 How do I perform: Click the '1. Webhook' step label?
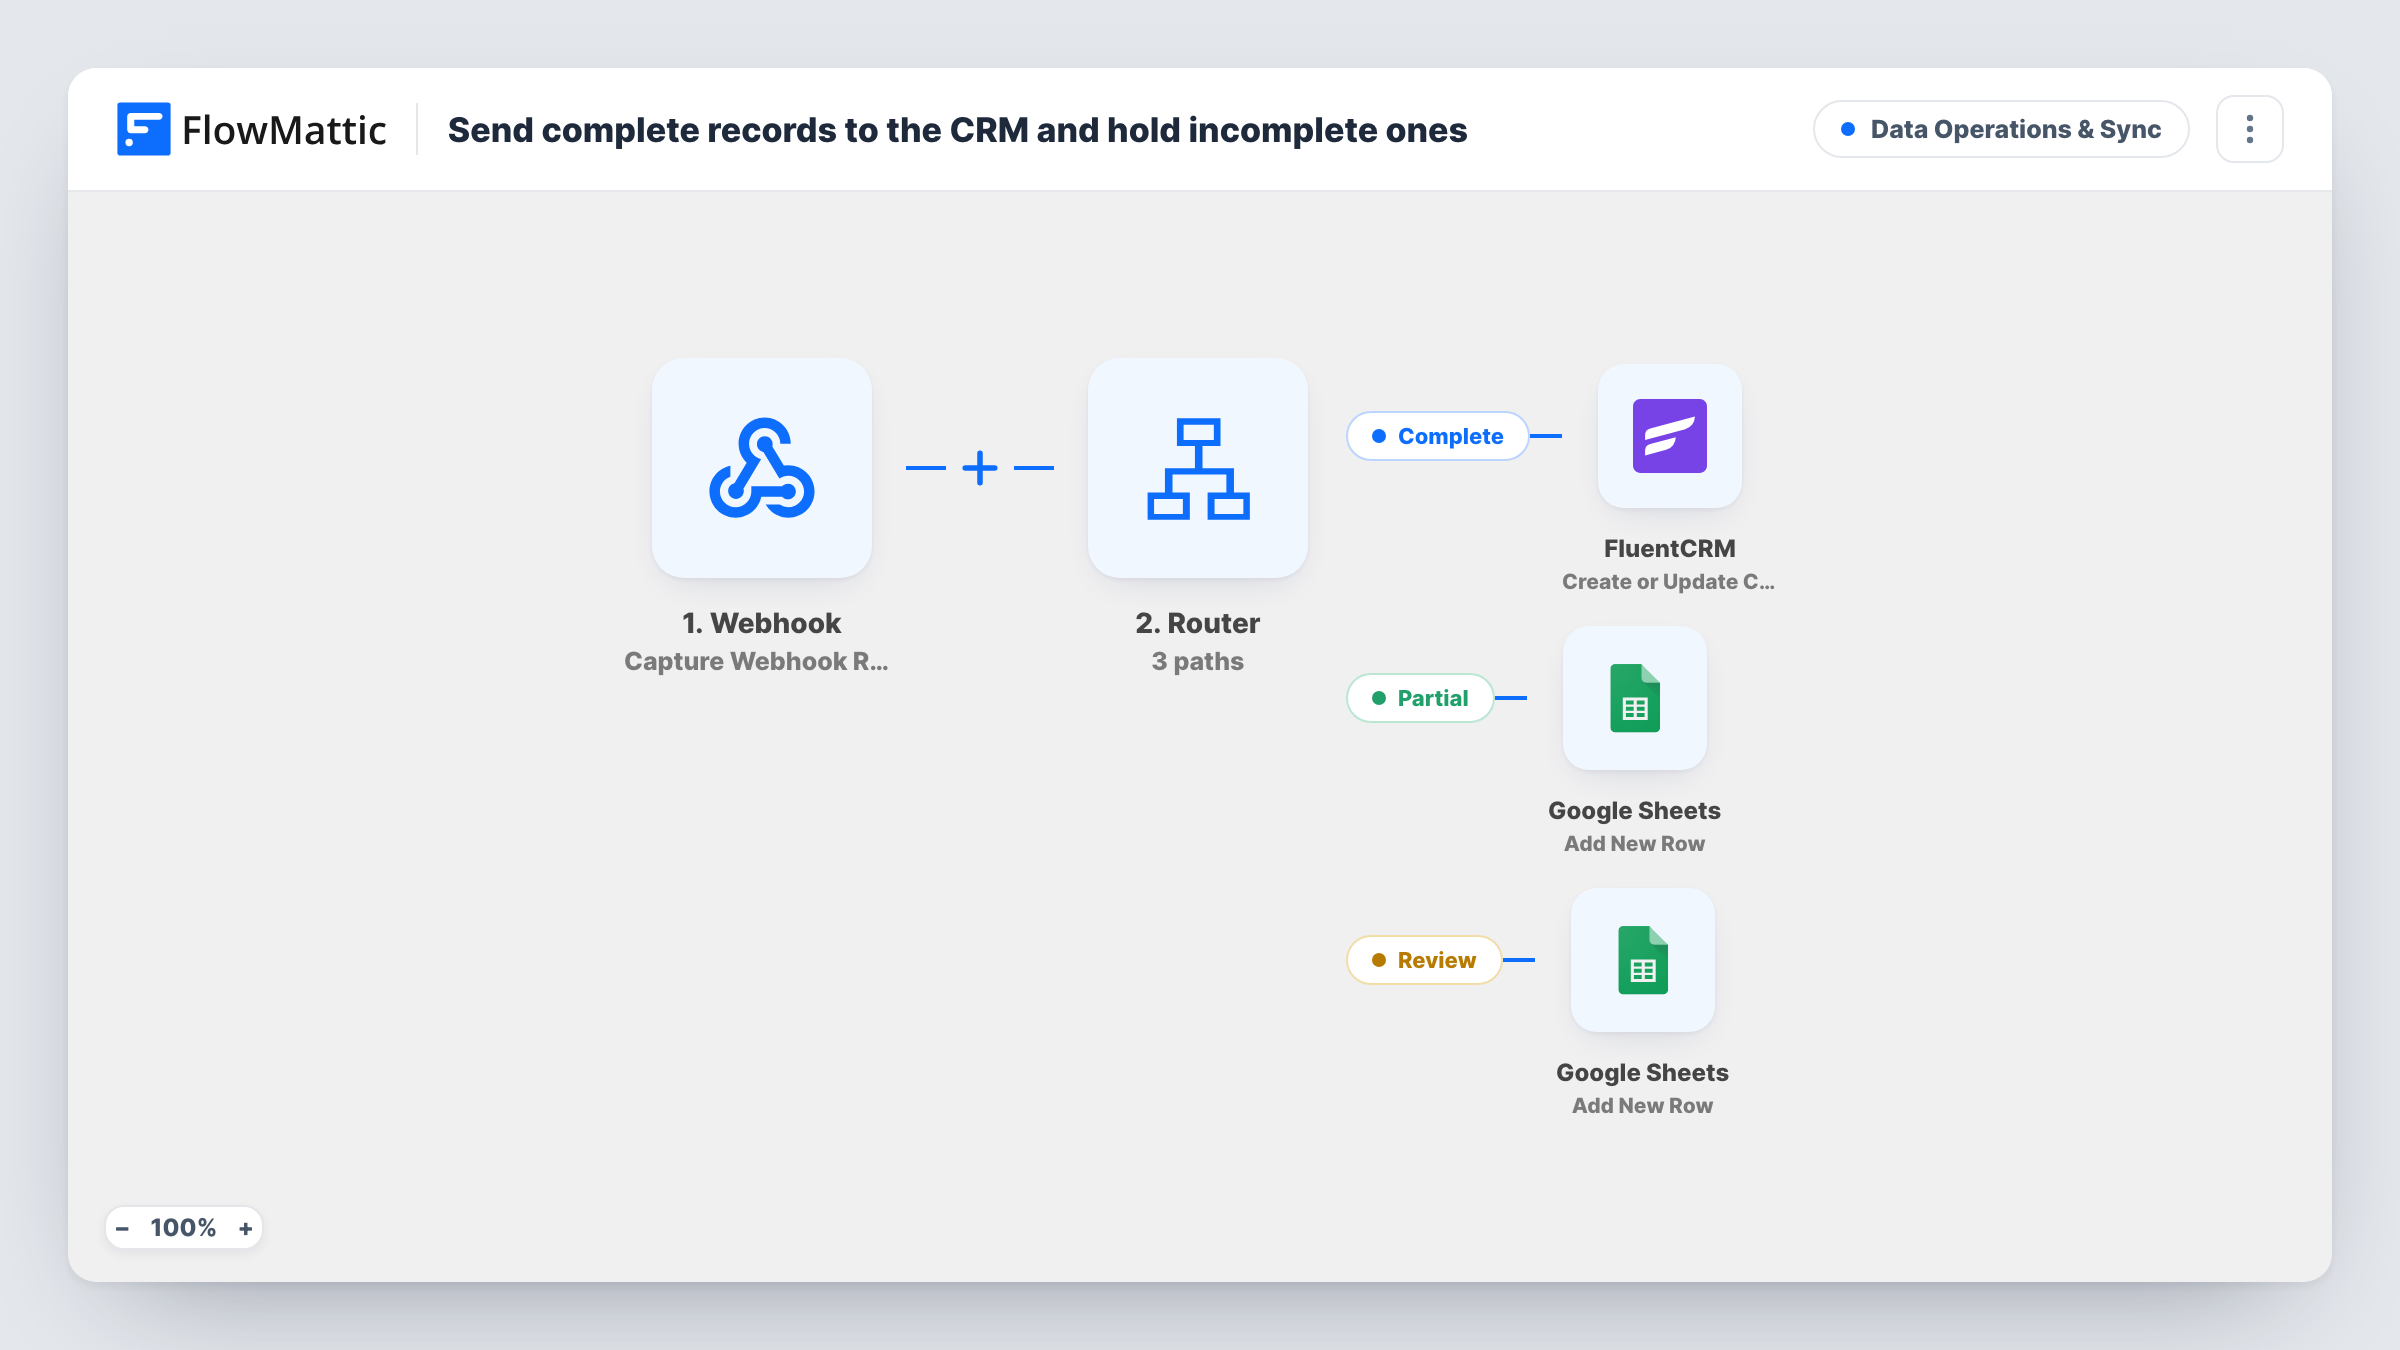761,623
